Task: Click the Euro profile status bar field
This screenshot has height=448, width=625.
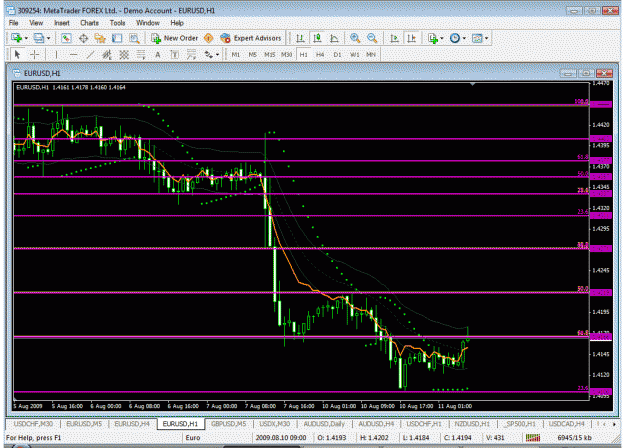Action: tap(217, 438)
